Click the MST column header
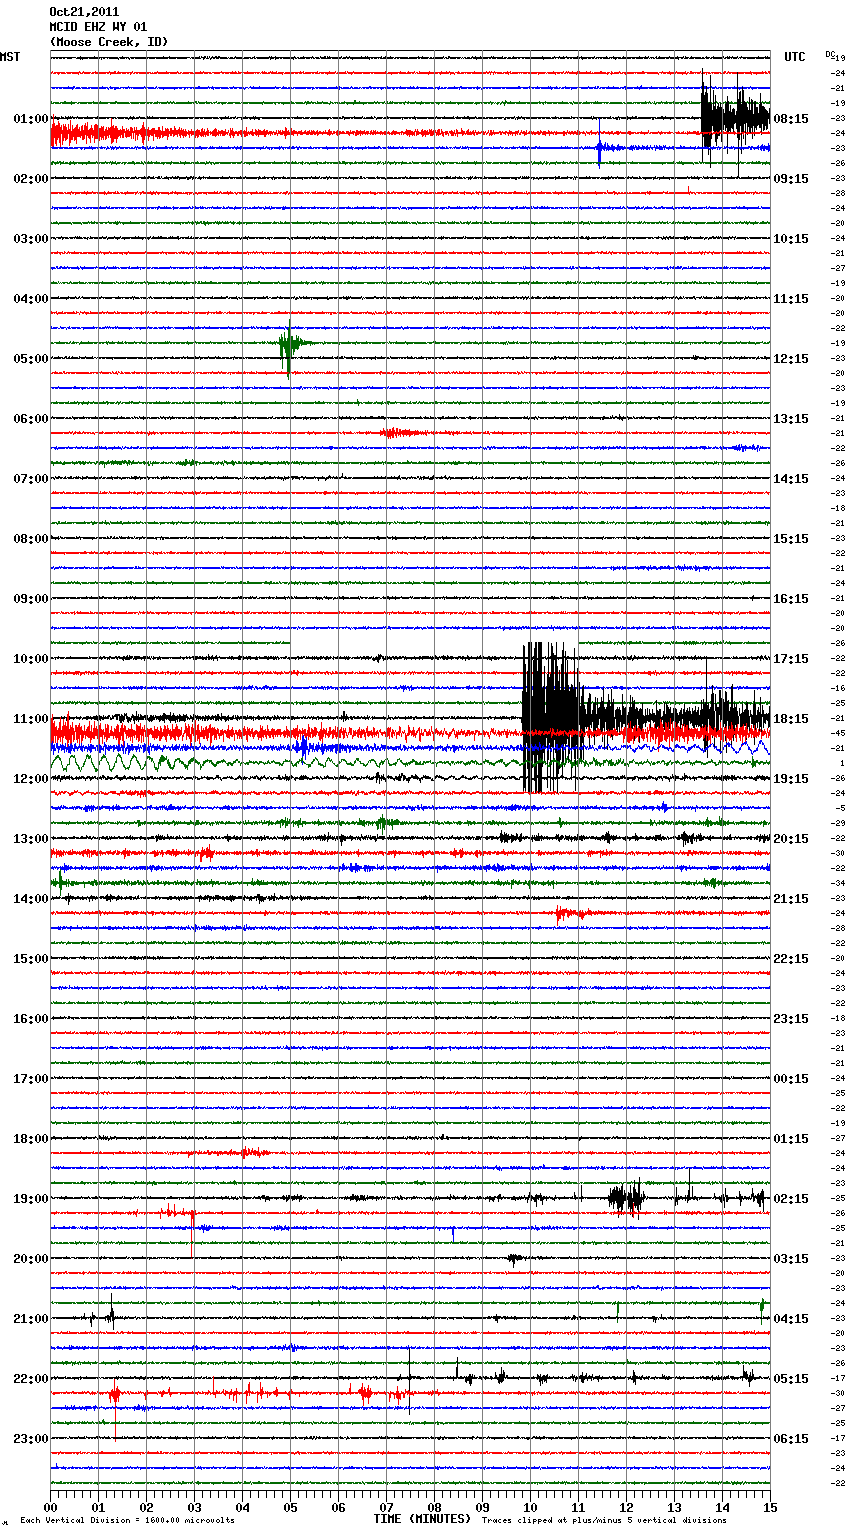The height and width of the screenshot is (1534, 850). (10, 57)
